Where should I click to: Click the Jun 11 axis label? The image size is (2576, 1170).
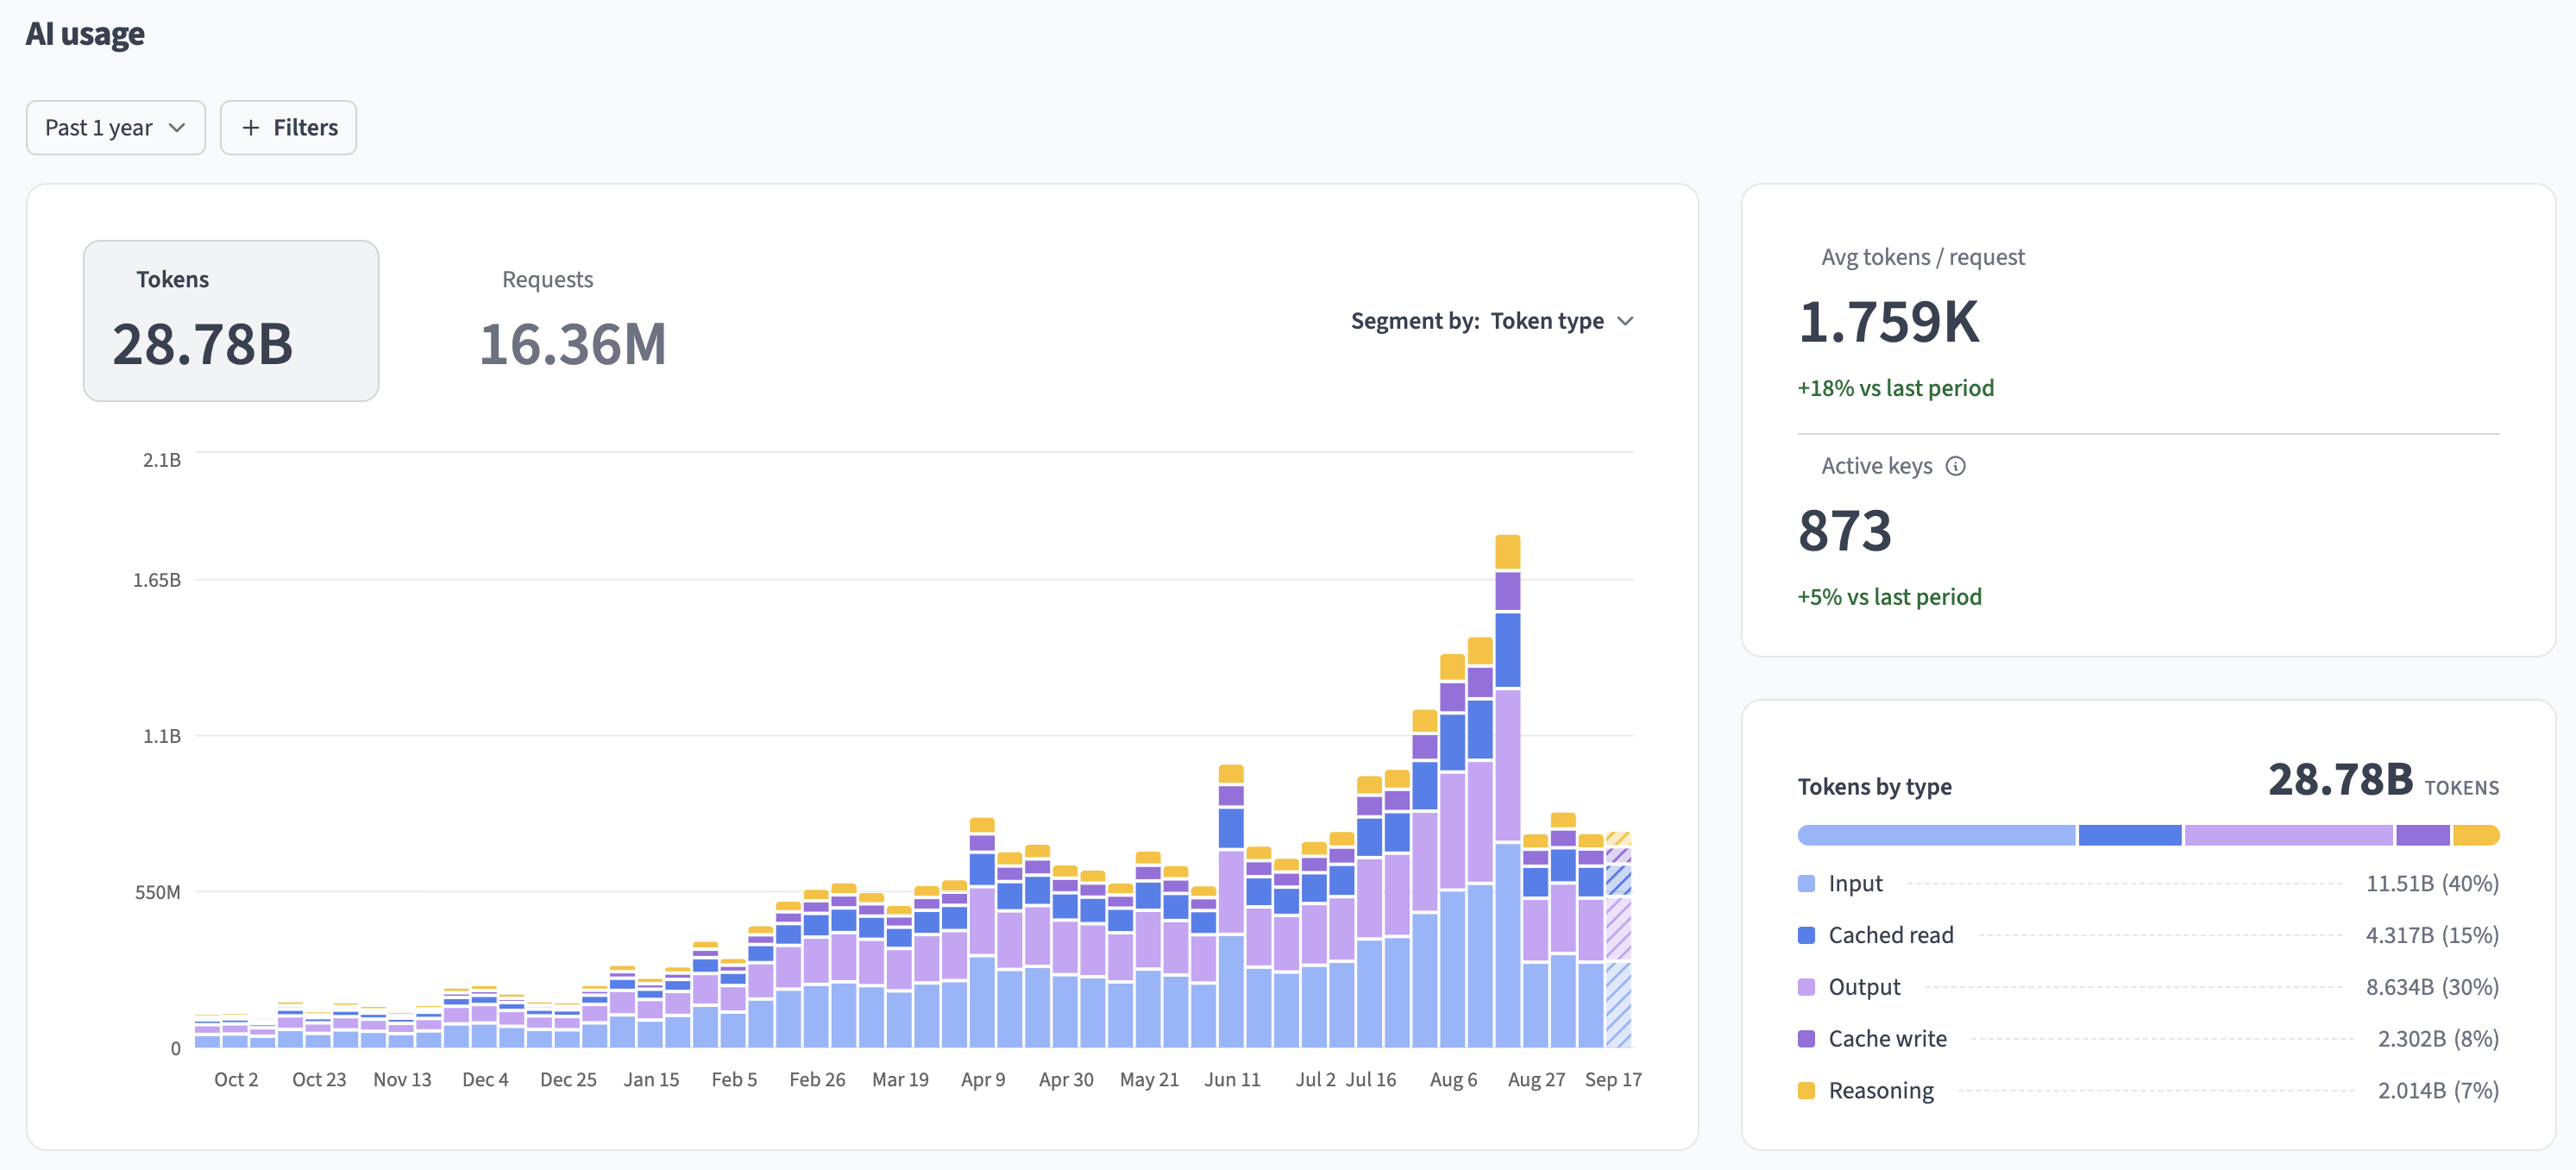(x=1232, y=1080)
